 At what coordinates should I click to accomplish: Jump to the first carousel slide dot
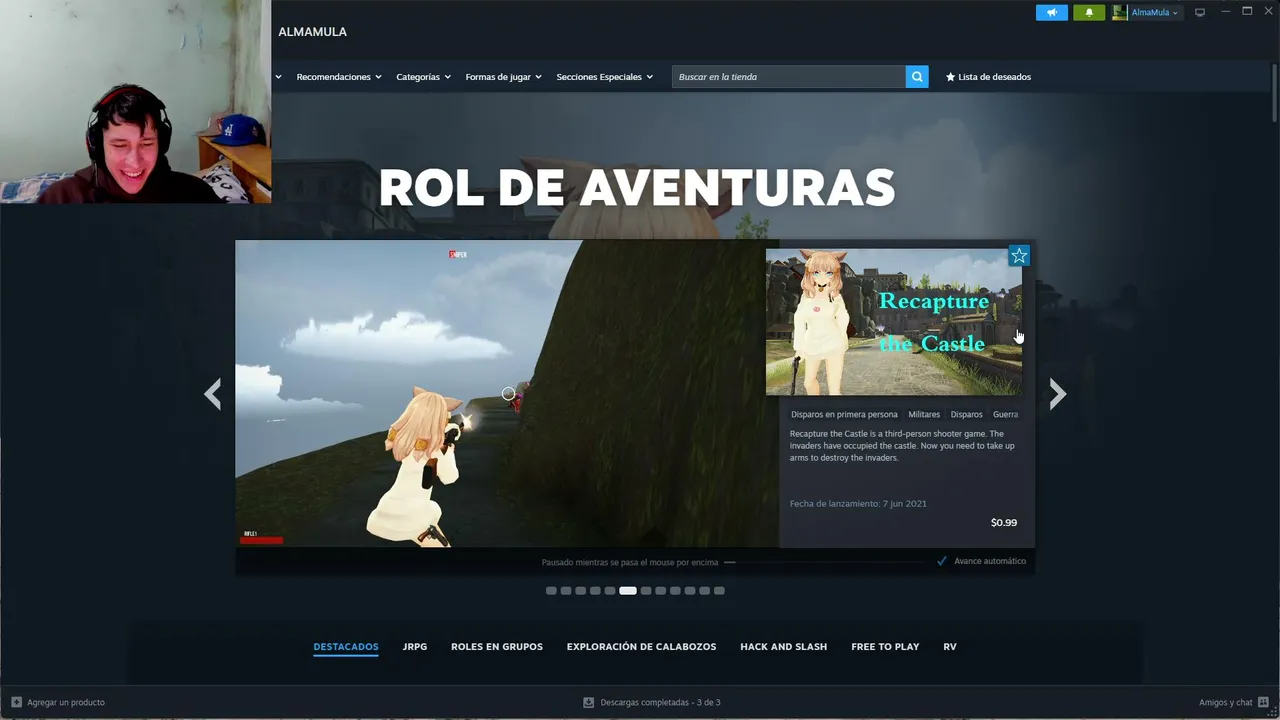tap(551, 591)
